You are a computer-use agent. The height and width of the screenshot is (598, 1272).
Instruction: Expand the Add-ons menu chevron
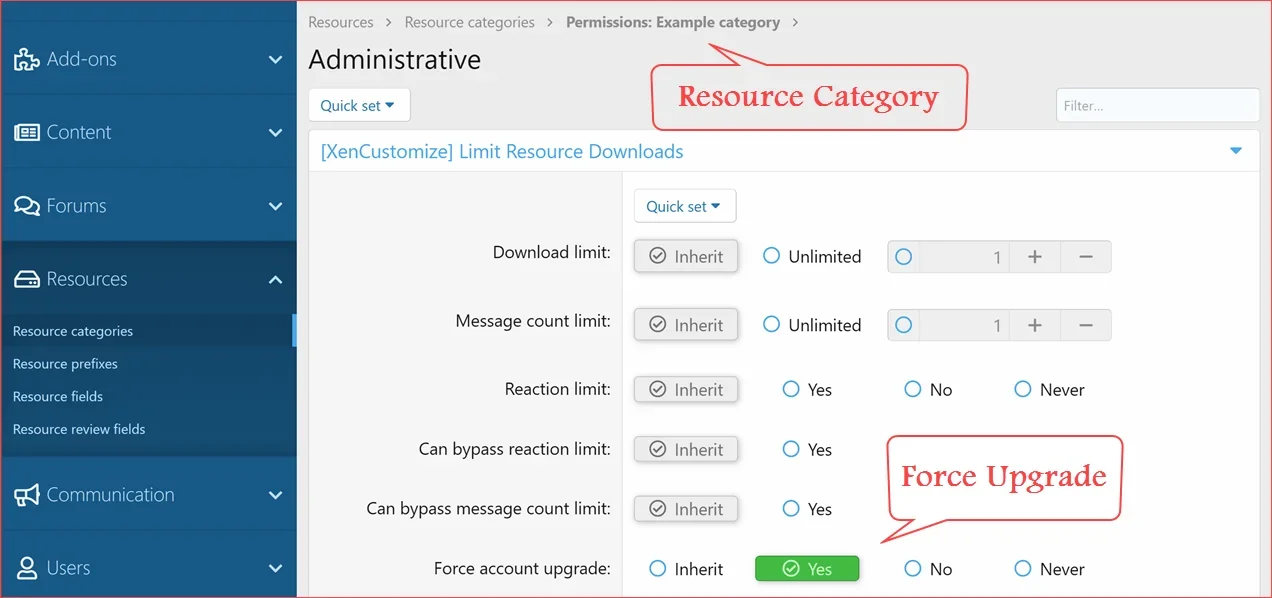(x=275, y=60)
